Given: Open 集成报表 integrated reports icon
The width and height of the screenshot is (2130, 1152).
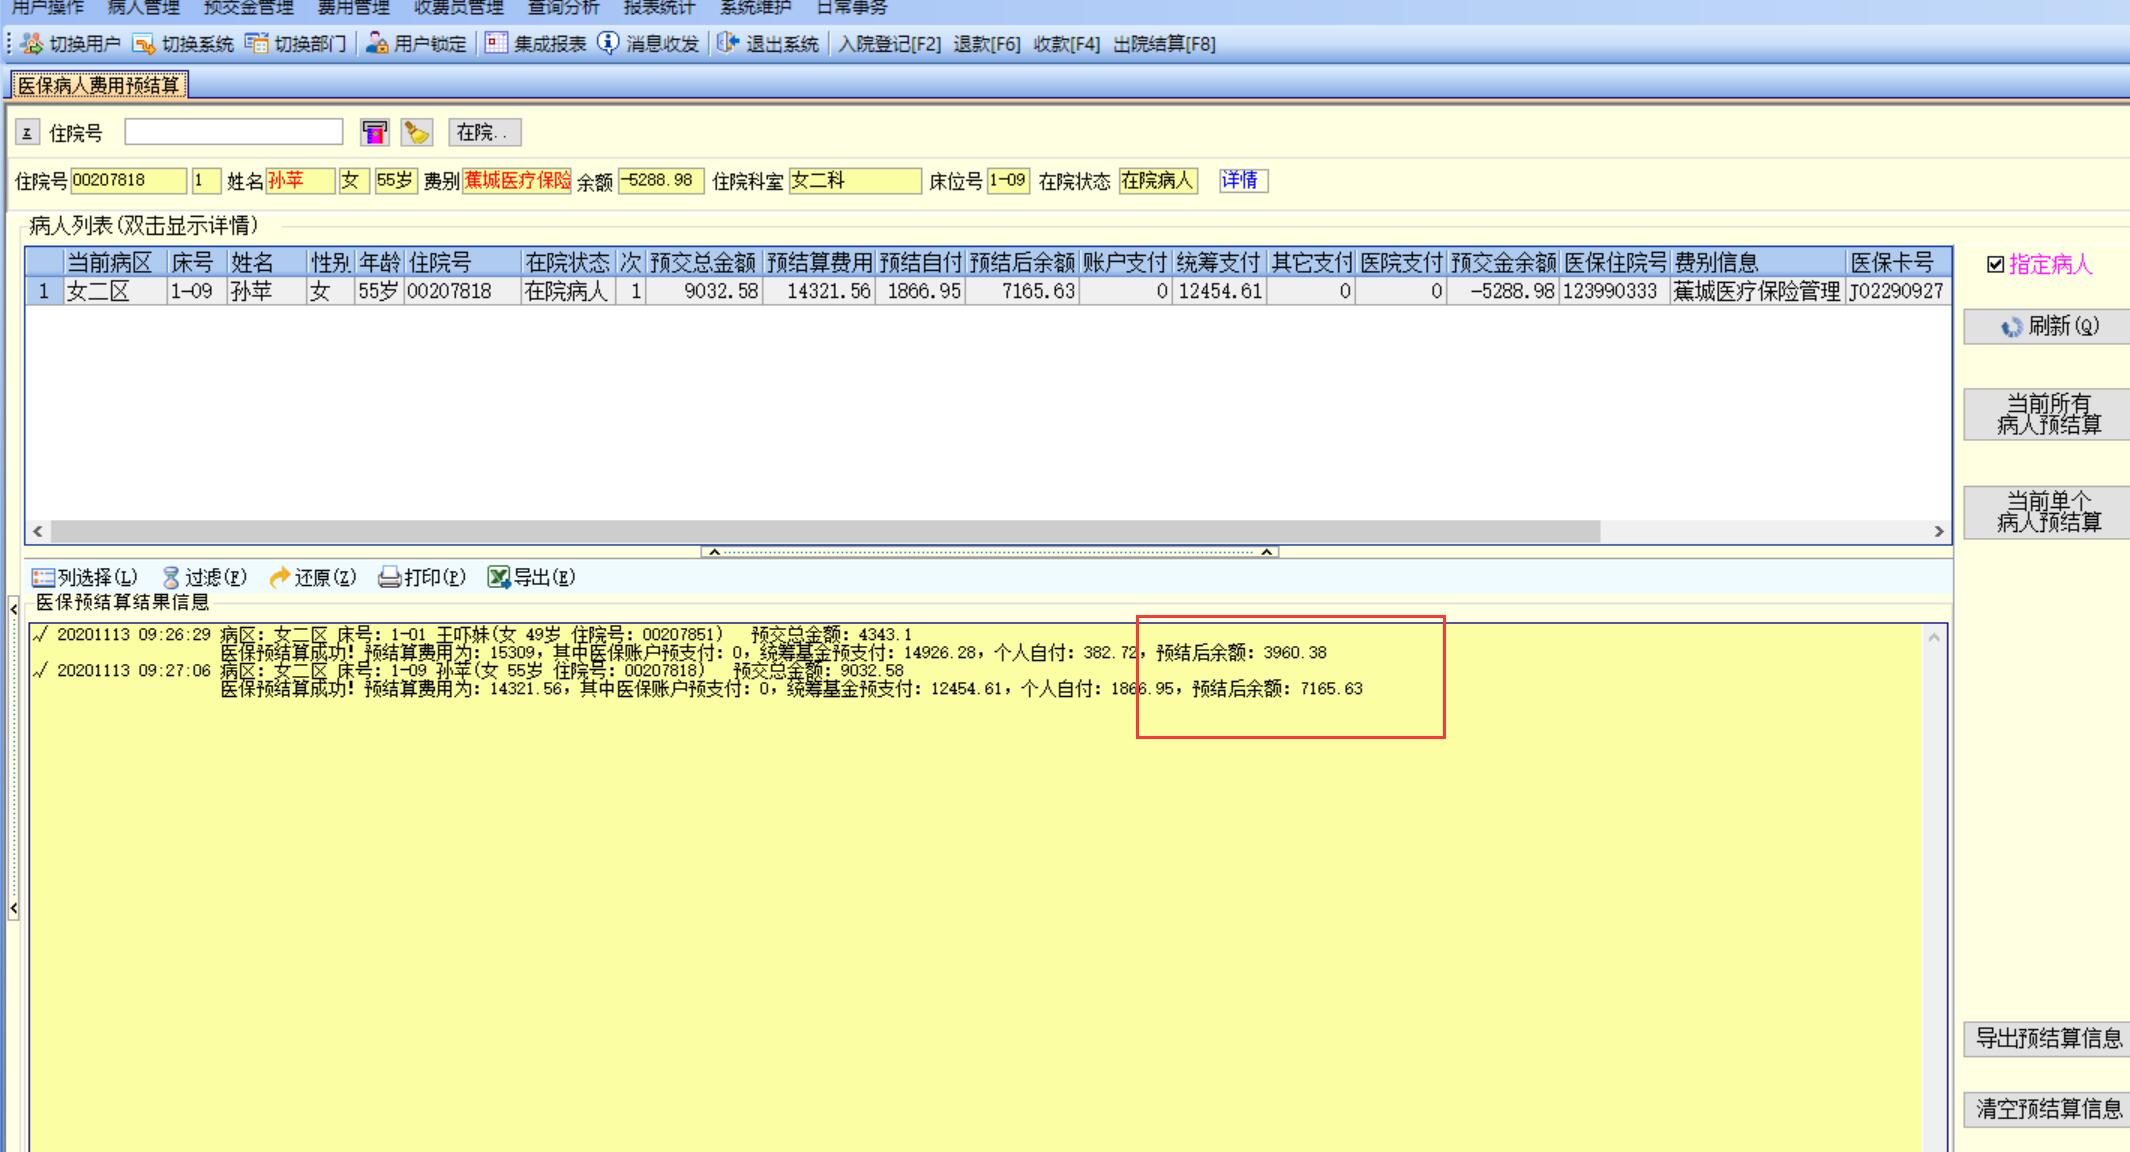Looking at the screenshot, I should (x=496, y=44).
